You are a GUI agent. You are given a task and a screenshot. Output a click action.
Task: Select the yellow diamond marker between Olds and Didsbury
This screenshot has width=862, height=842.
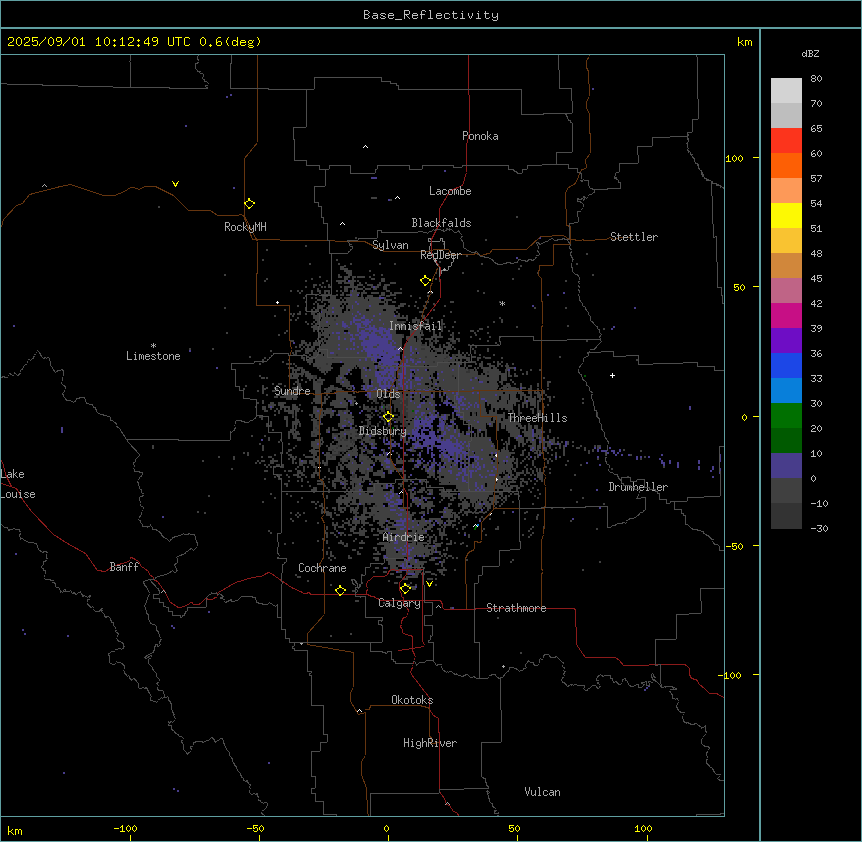pyautogui.click(x=388, y=417)
